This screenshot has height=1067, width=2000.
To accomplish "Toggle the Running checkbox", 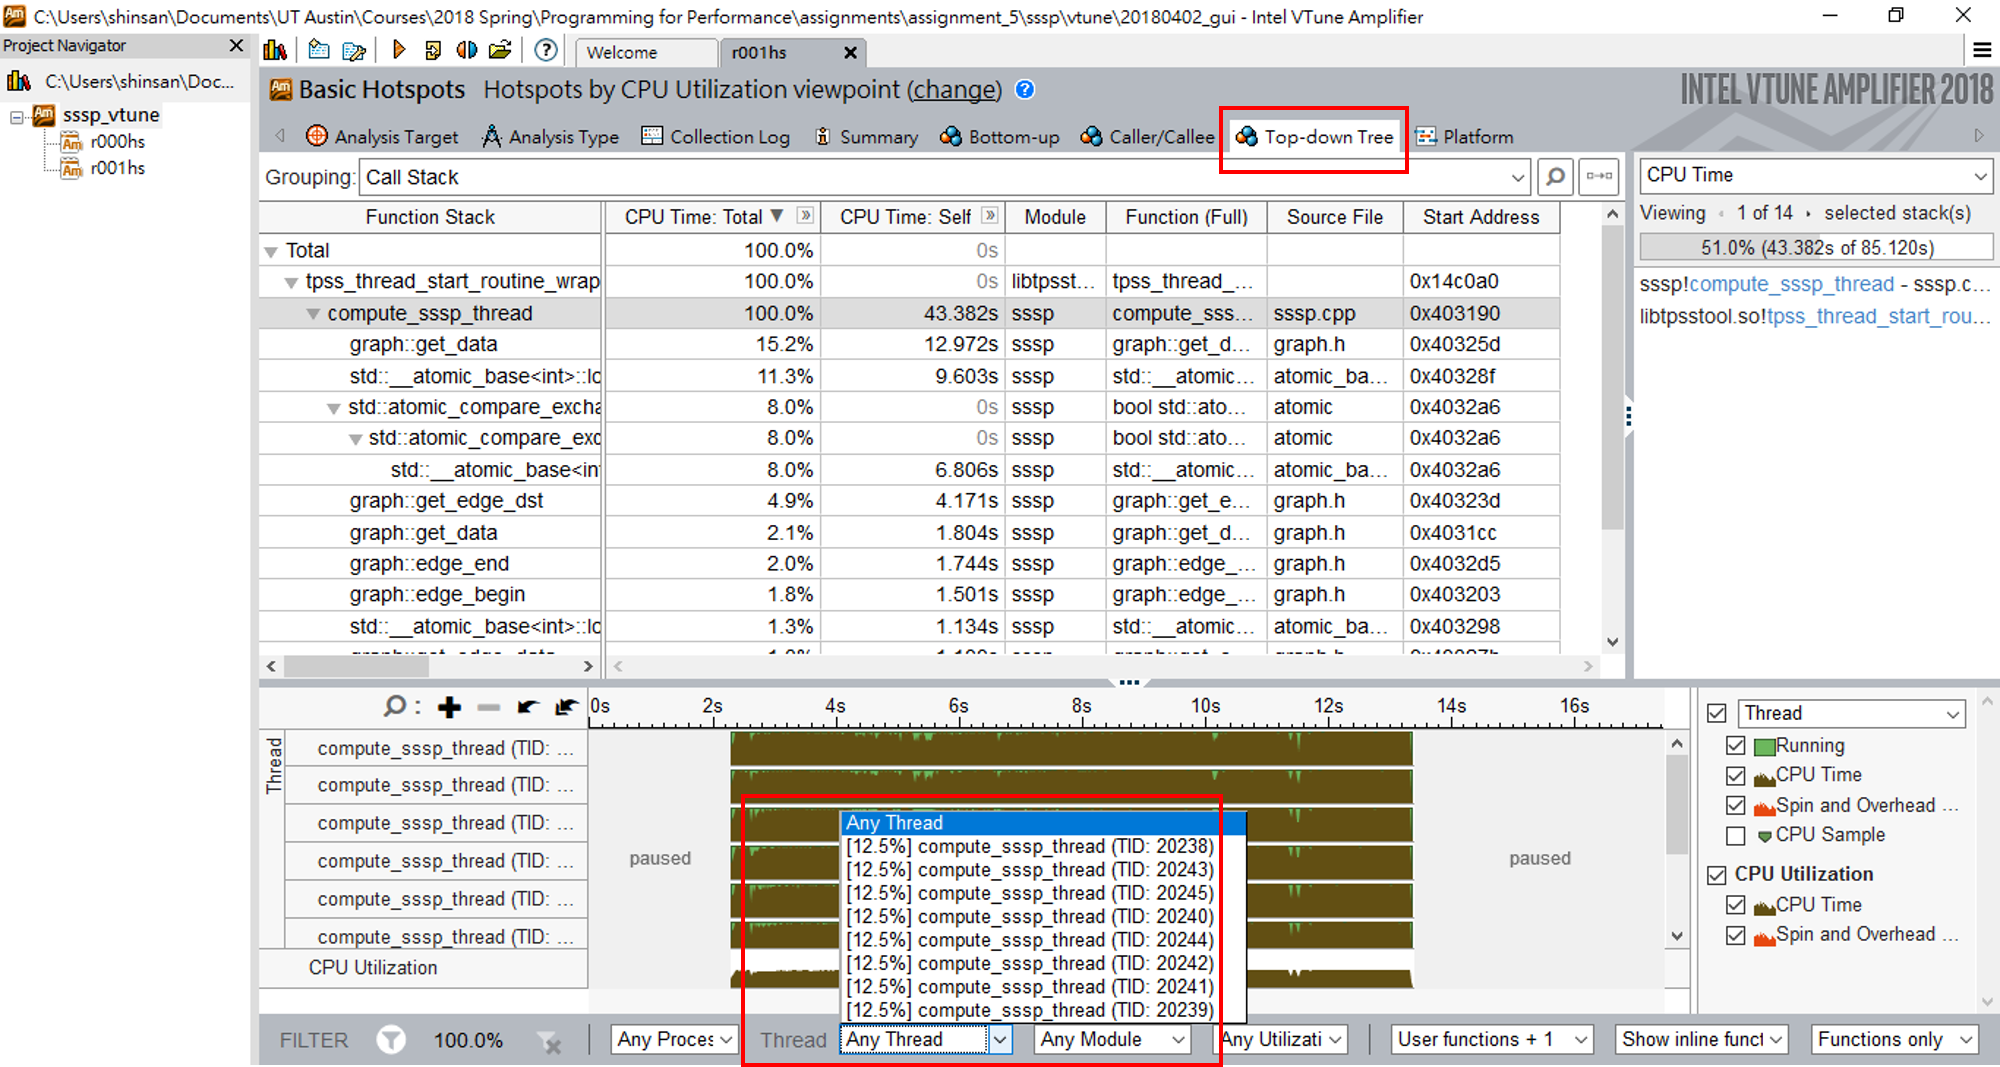I will (x=1736, y=746).
